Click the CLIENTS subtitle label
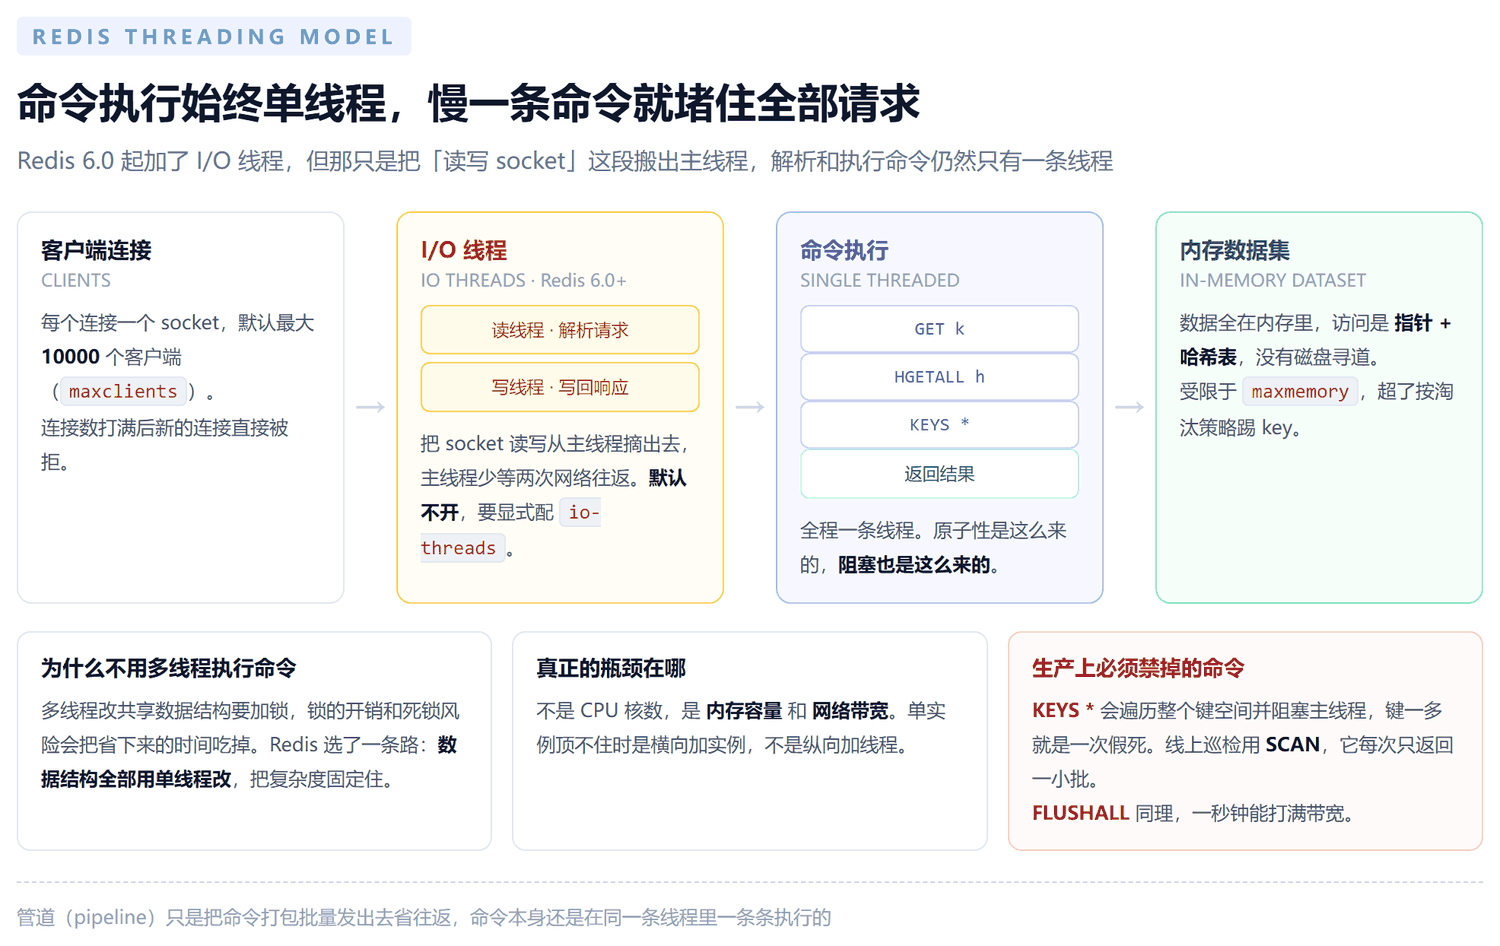Image resolution: width=1500 pixels, height=946 pixels. (x=76, y=281)
